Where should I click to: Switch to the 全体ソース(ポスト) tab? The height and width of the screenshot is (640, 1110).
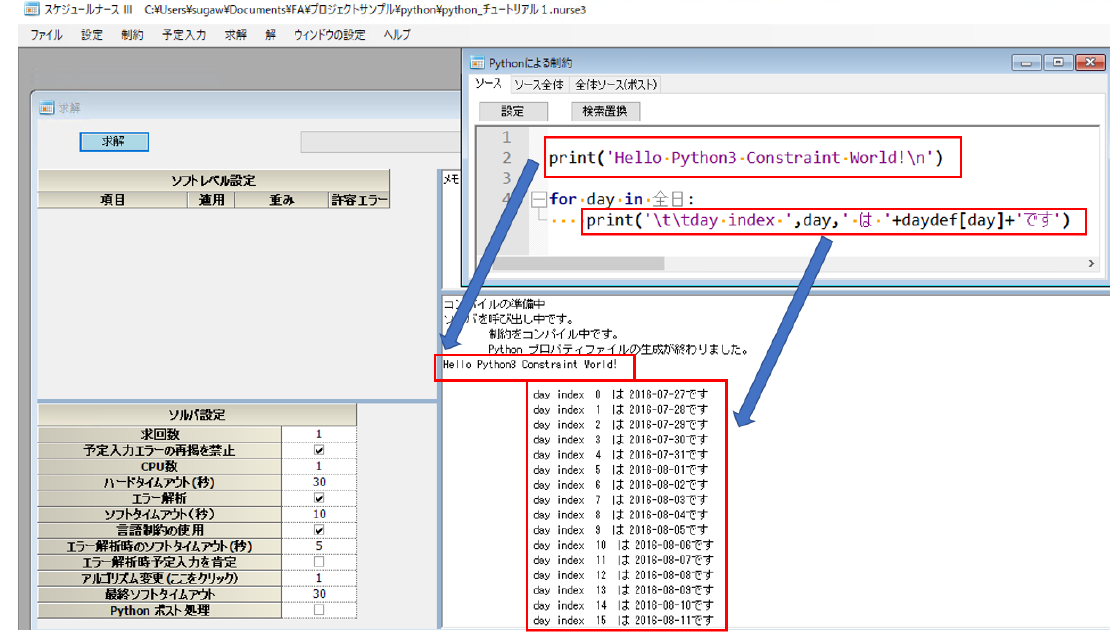pos(616,85)
